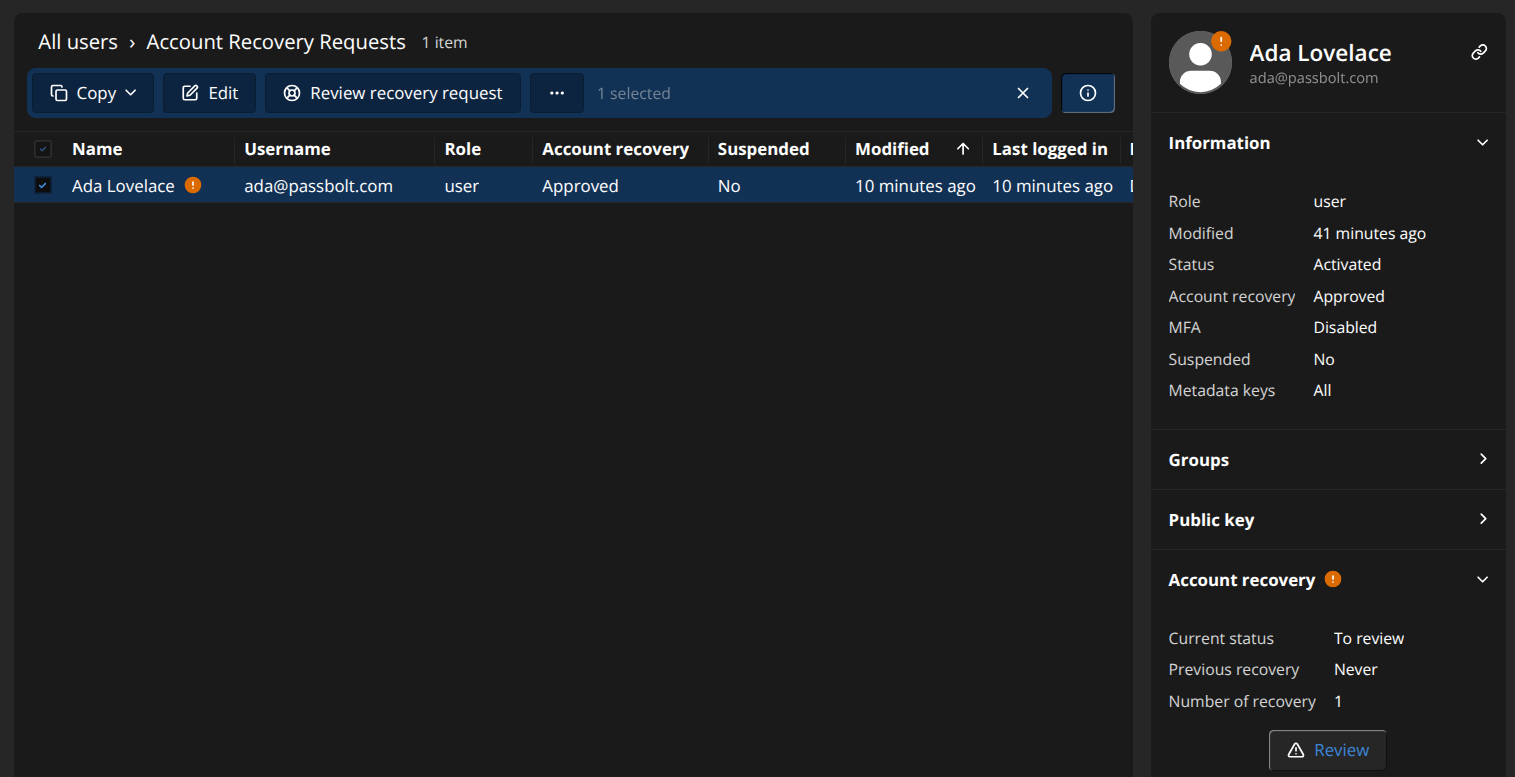Open the All users breadcrumb

tap(78, 41)
